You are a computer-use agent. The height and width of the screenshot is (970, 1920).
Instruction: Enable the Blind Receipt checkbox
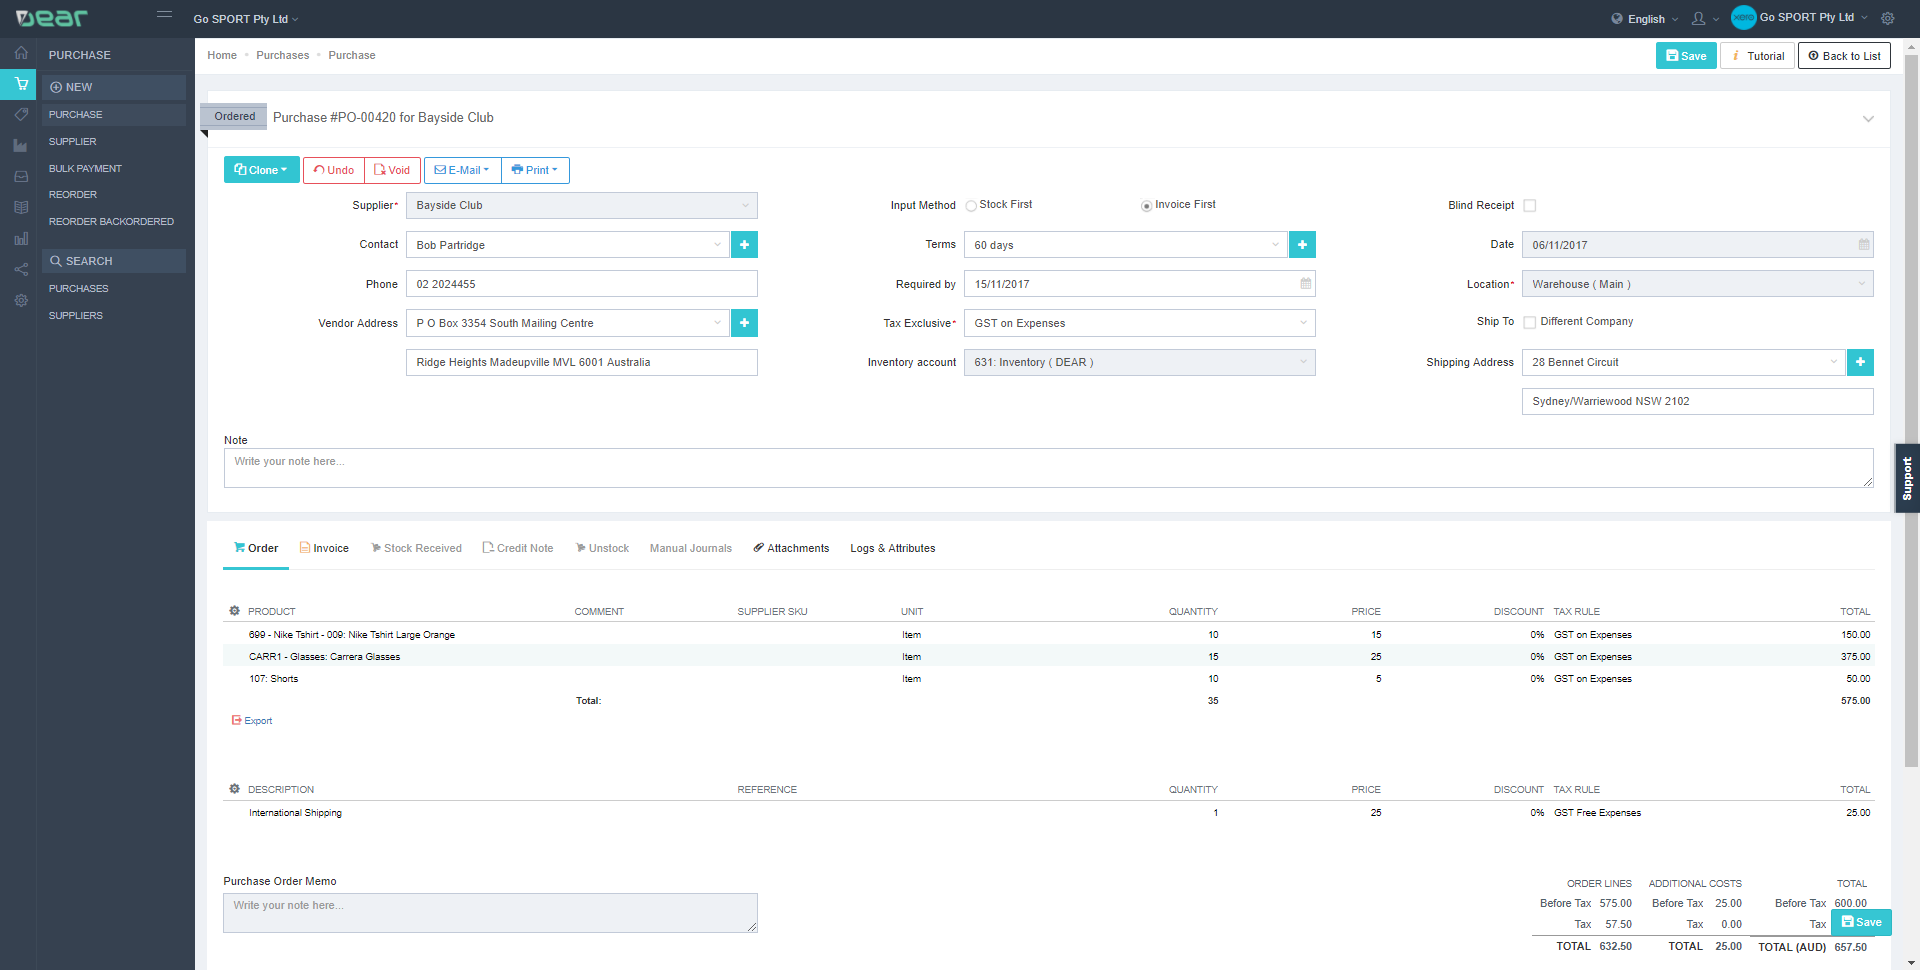1529,206
